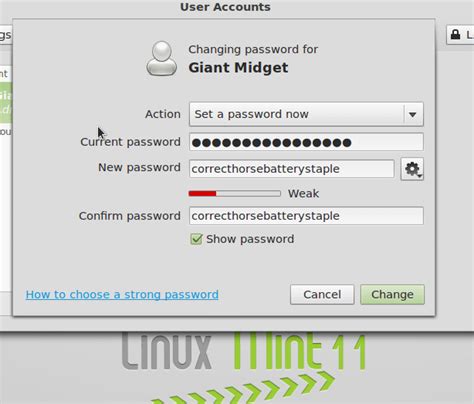Click the 'Show password' label text

250,239
